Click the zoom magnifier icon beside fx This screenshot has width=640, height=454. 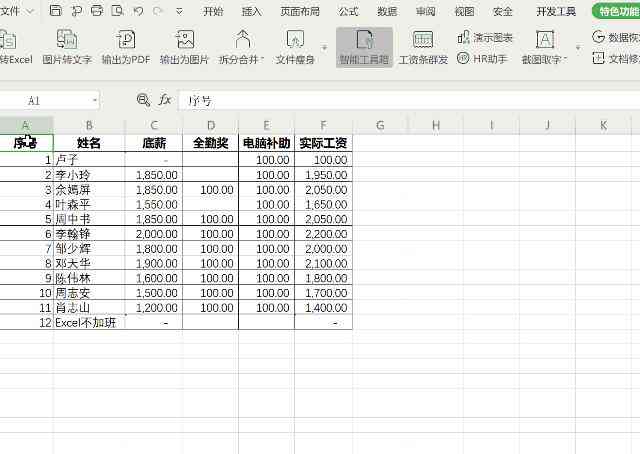[x=143, y=100]
